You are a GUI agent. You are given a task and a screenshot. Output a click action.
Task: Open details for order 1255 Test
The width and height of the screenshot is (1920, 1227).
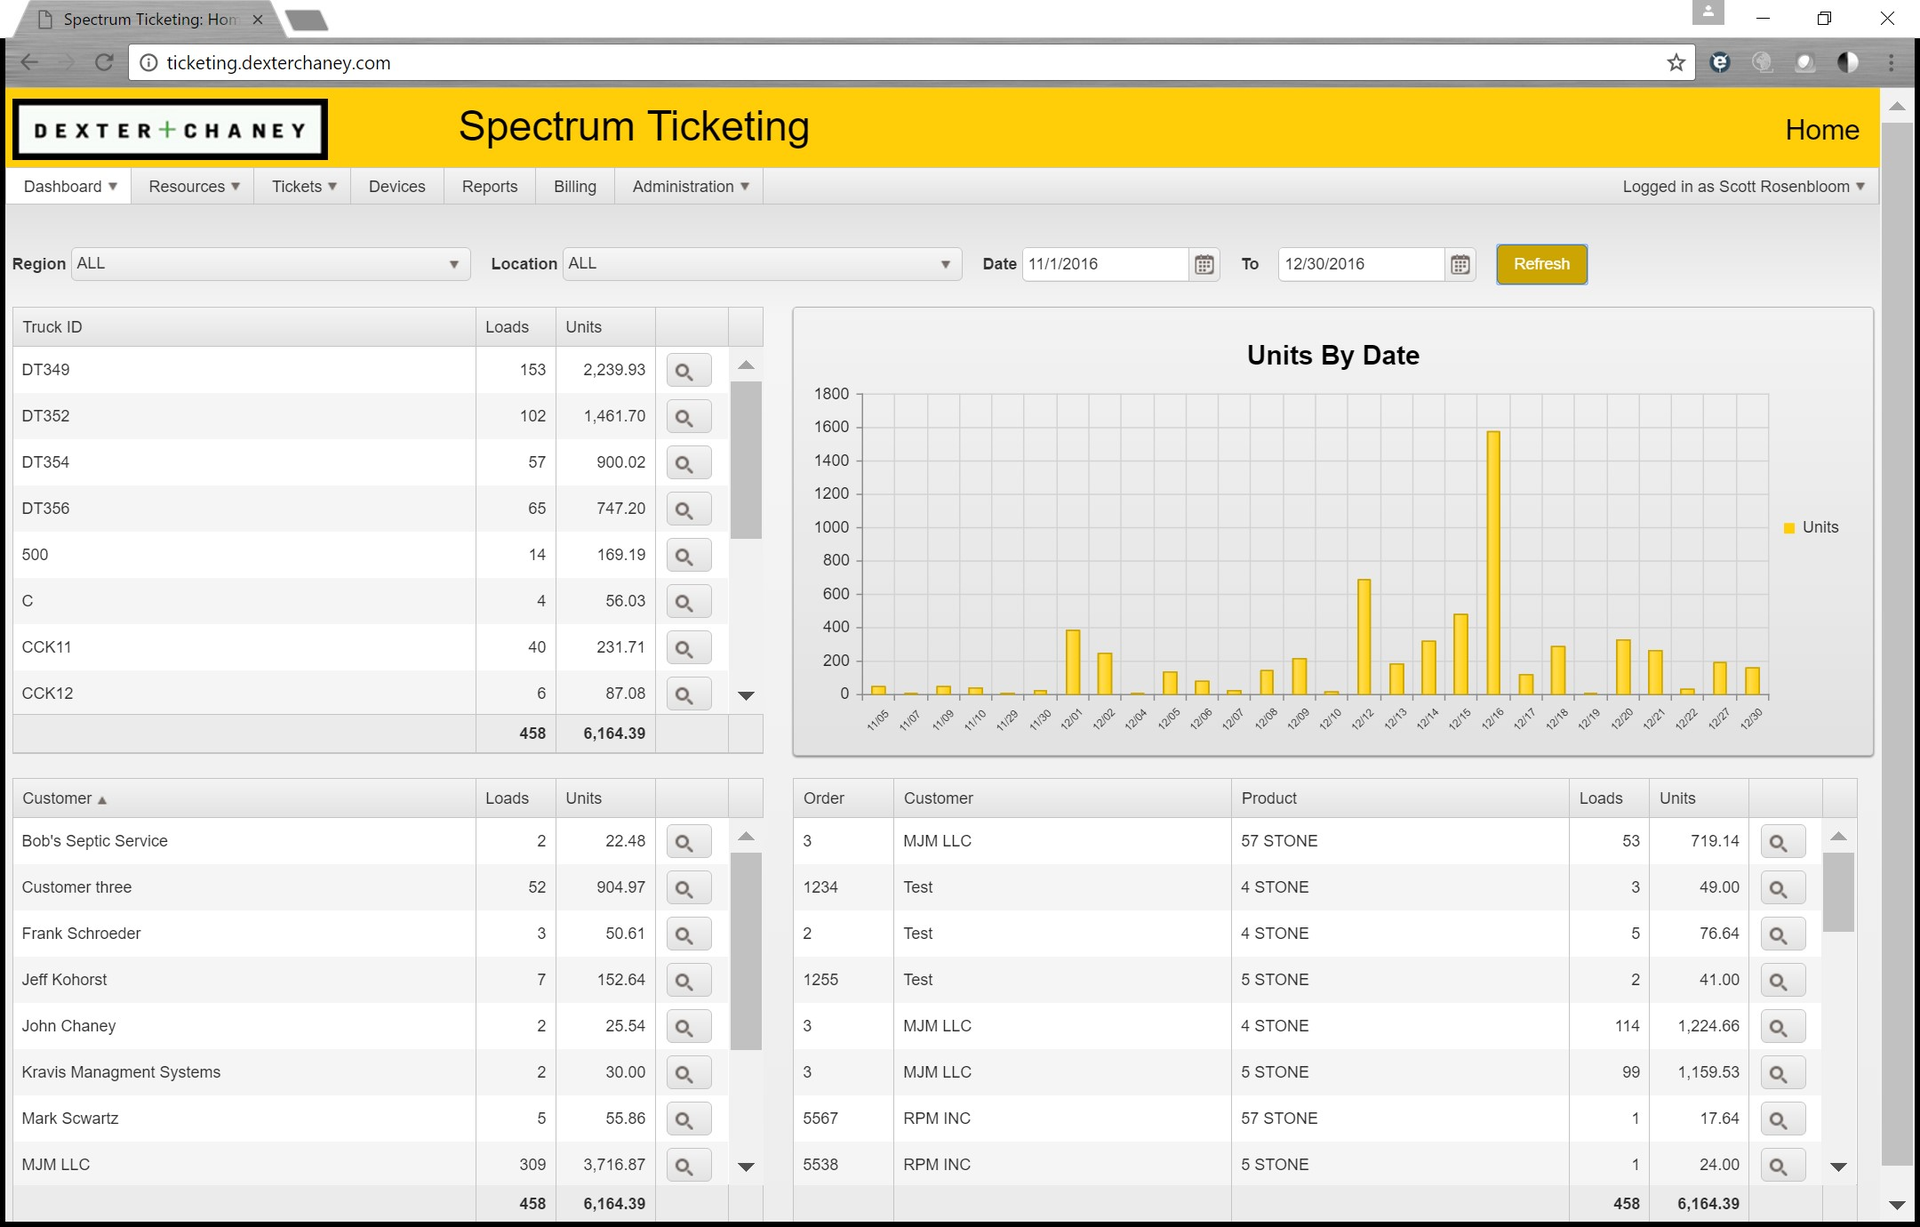click(x=1782, y=981)
